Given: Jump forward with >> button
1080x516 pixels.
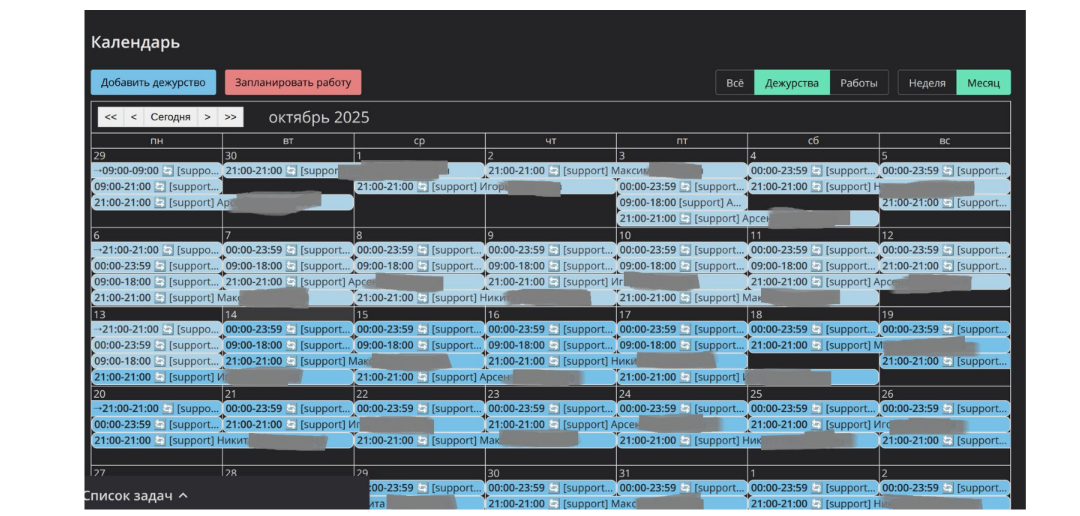Looking at the screenshot, I should click(x=231, y=117).
